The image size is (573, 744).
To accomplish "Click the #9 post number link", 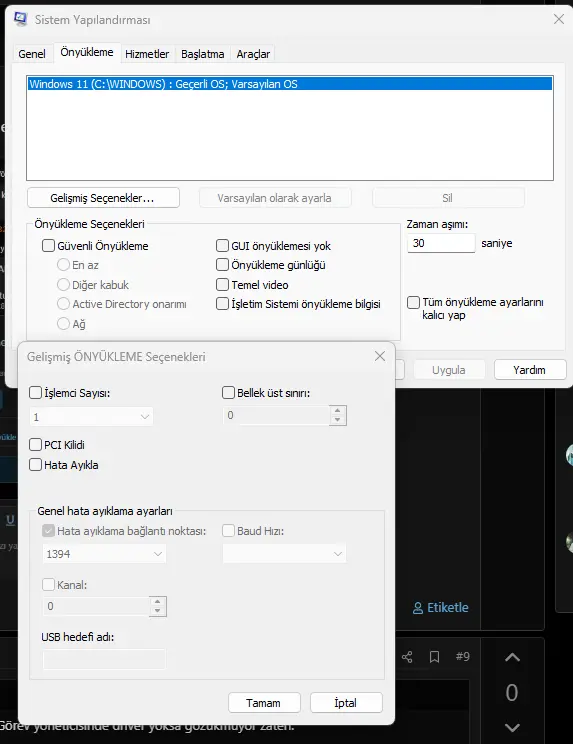I will pos(462,657).
